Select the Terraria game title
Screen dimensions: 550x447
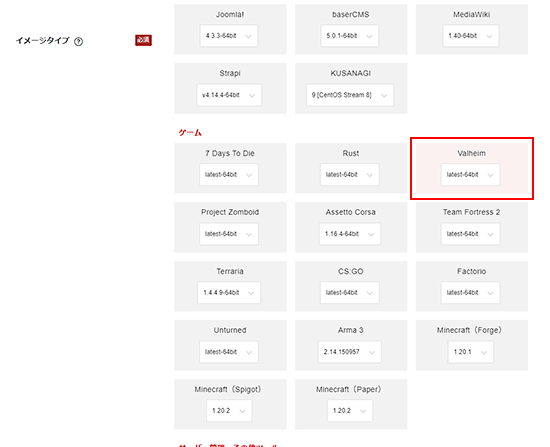[230, 271]
